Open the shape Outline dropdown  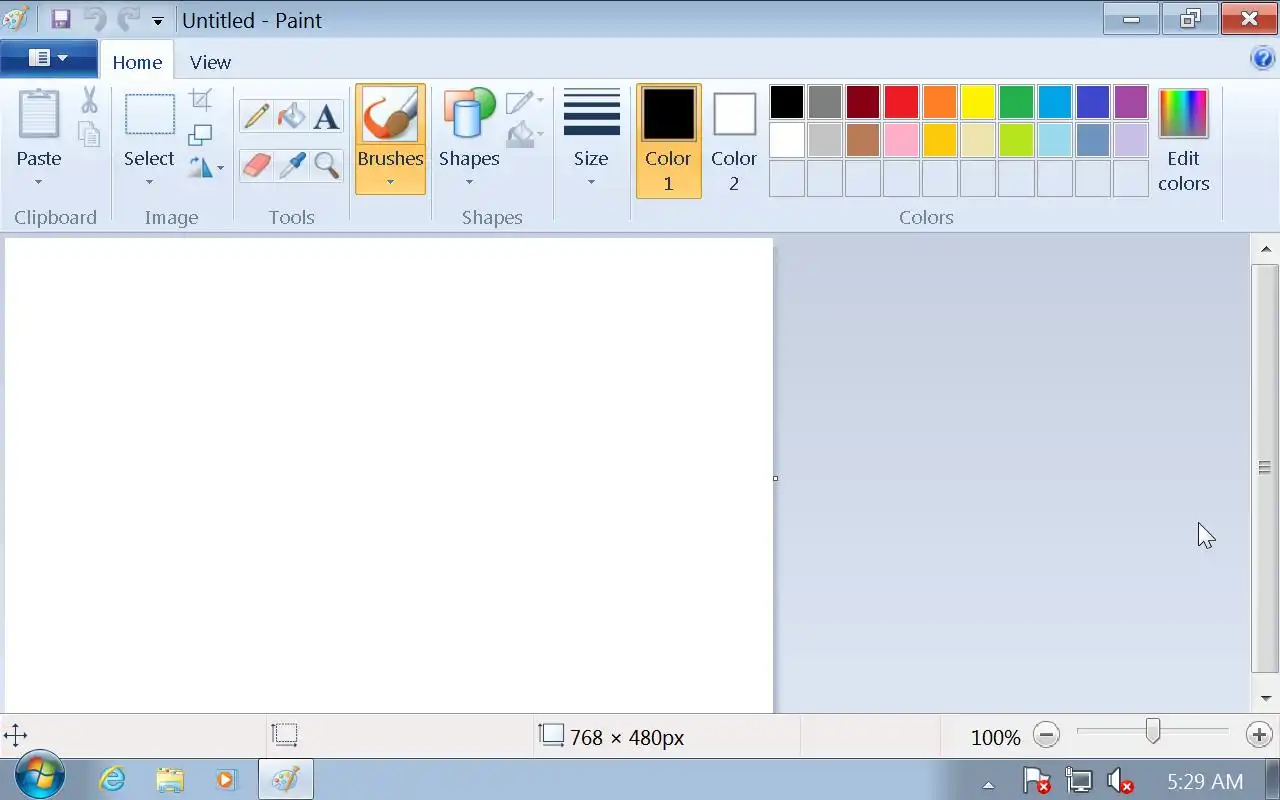(524, 101)
